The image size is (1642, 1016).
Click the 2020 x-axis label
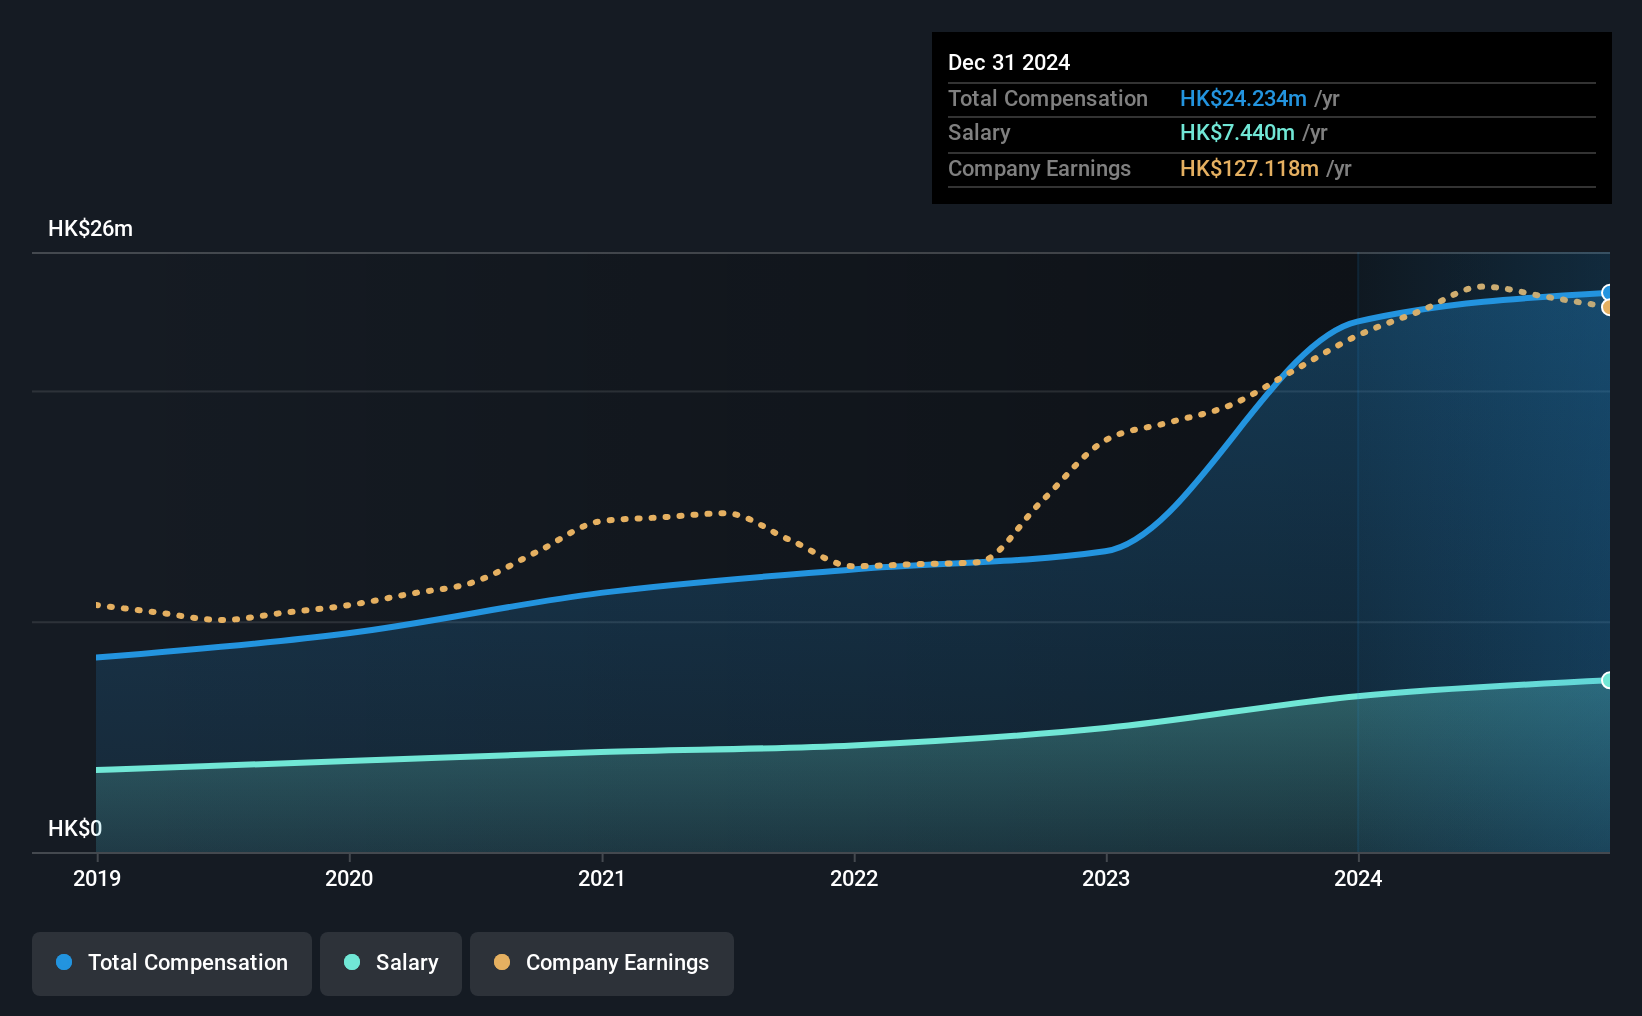click(349, 878)
